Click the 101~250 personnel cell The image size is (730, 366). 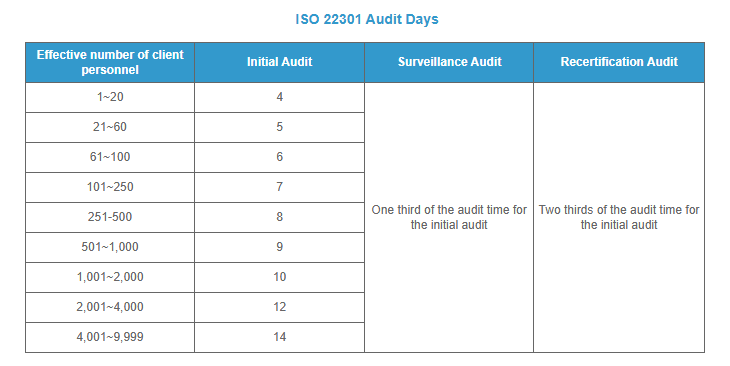click(110, 187)
